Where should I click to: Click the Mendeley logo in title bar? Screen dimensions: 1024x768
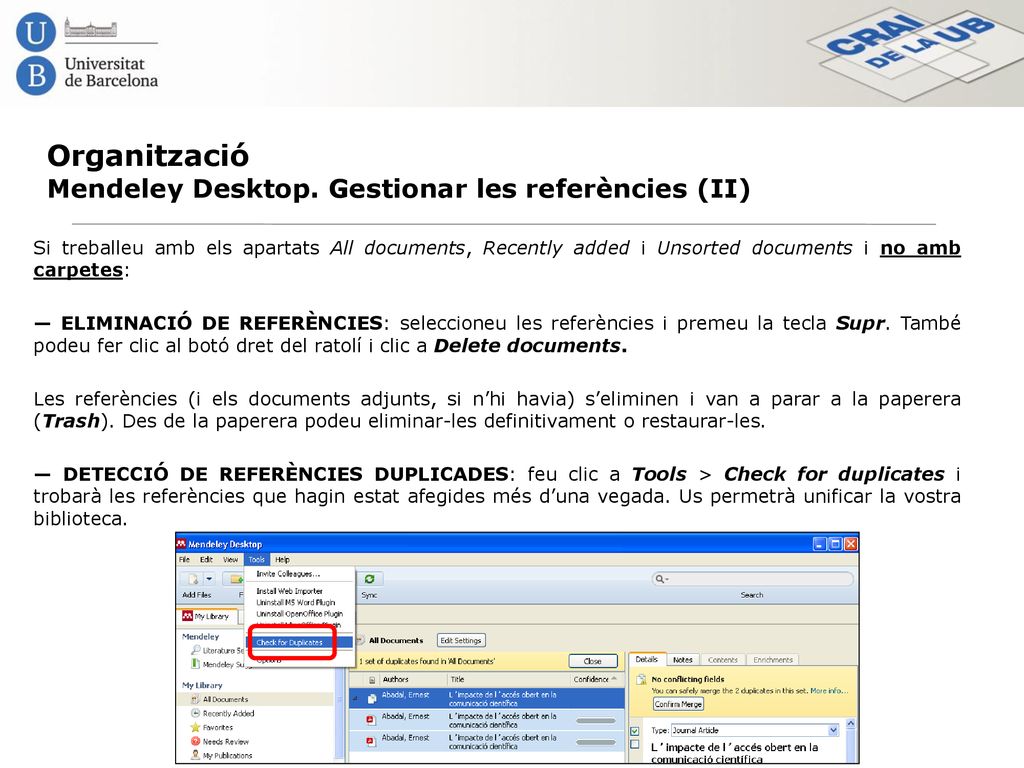pos(182,543)
